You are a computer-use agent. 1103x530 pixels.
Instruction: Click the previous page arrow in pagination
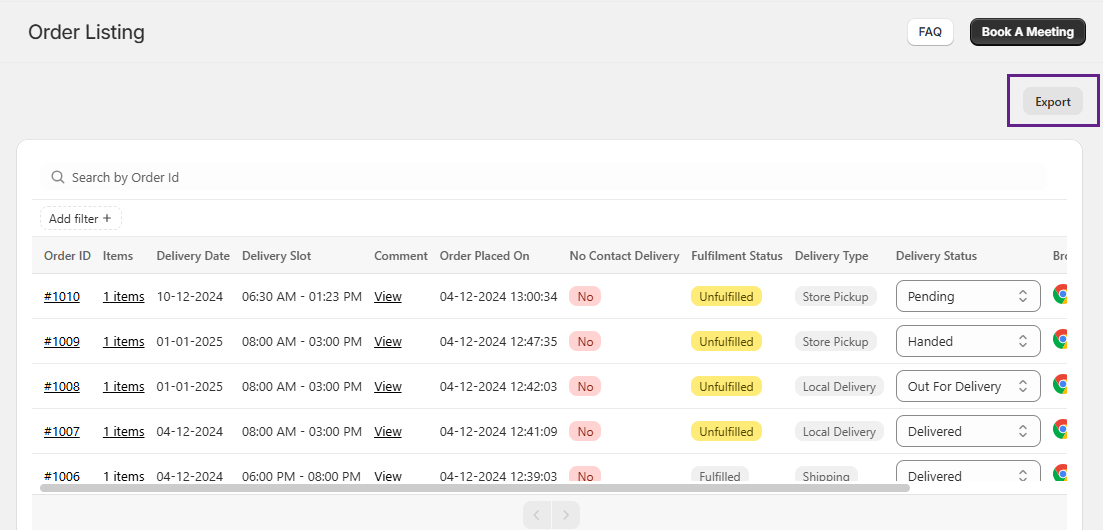click(x=537, y=515)
